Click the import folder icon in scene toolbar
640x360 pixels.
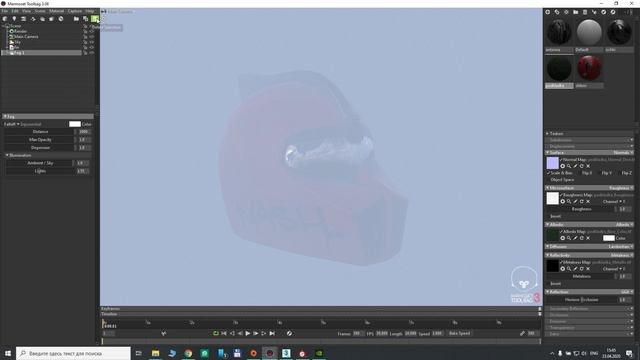coord(76,19)
